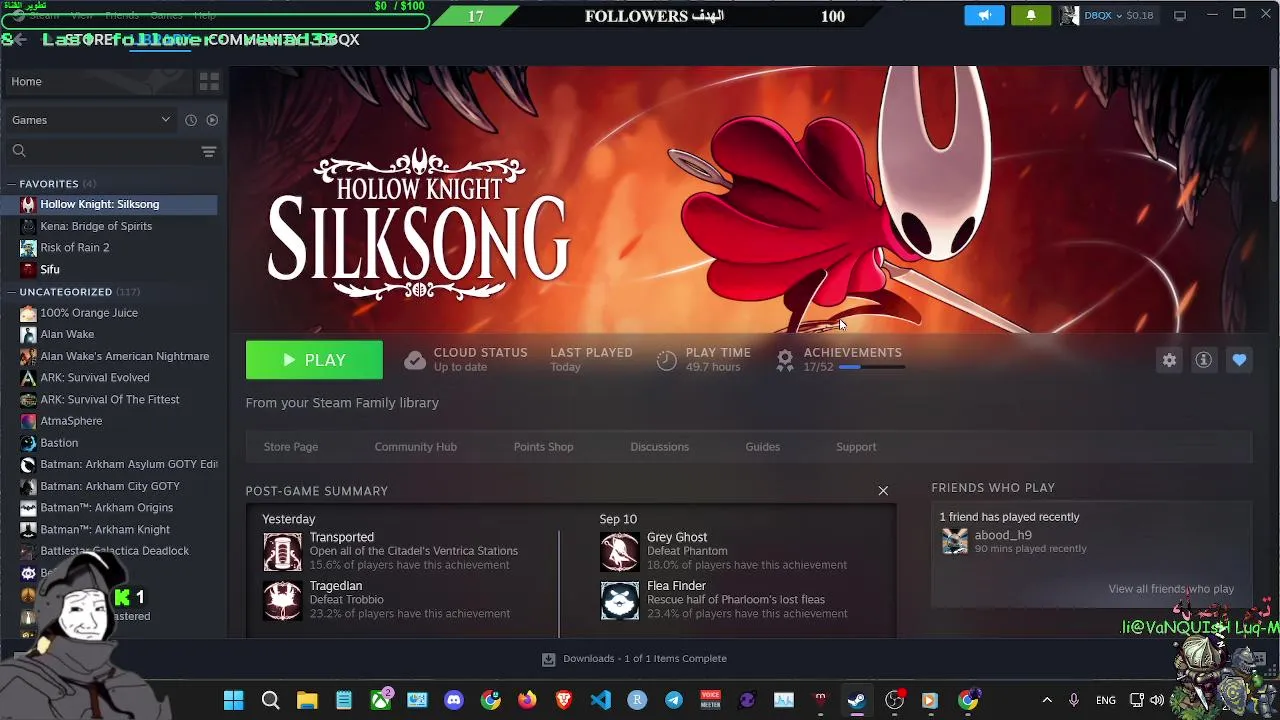The width and height of the screenshot is (1280, 720).
Task: Select Kena: Bridge of Spirits in library
Action: coord(96,226)
